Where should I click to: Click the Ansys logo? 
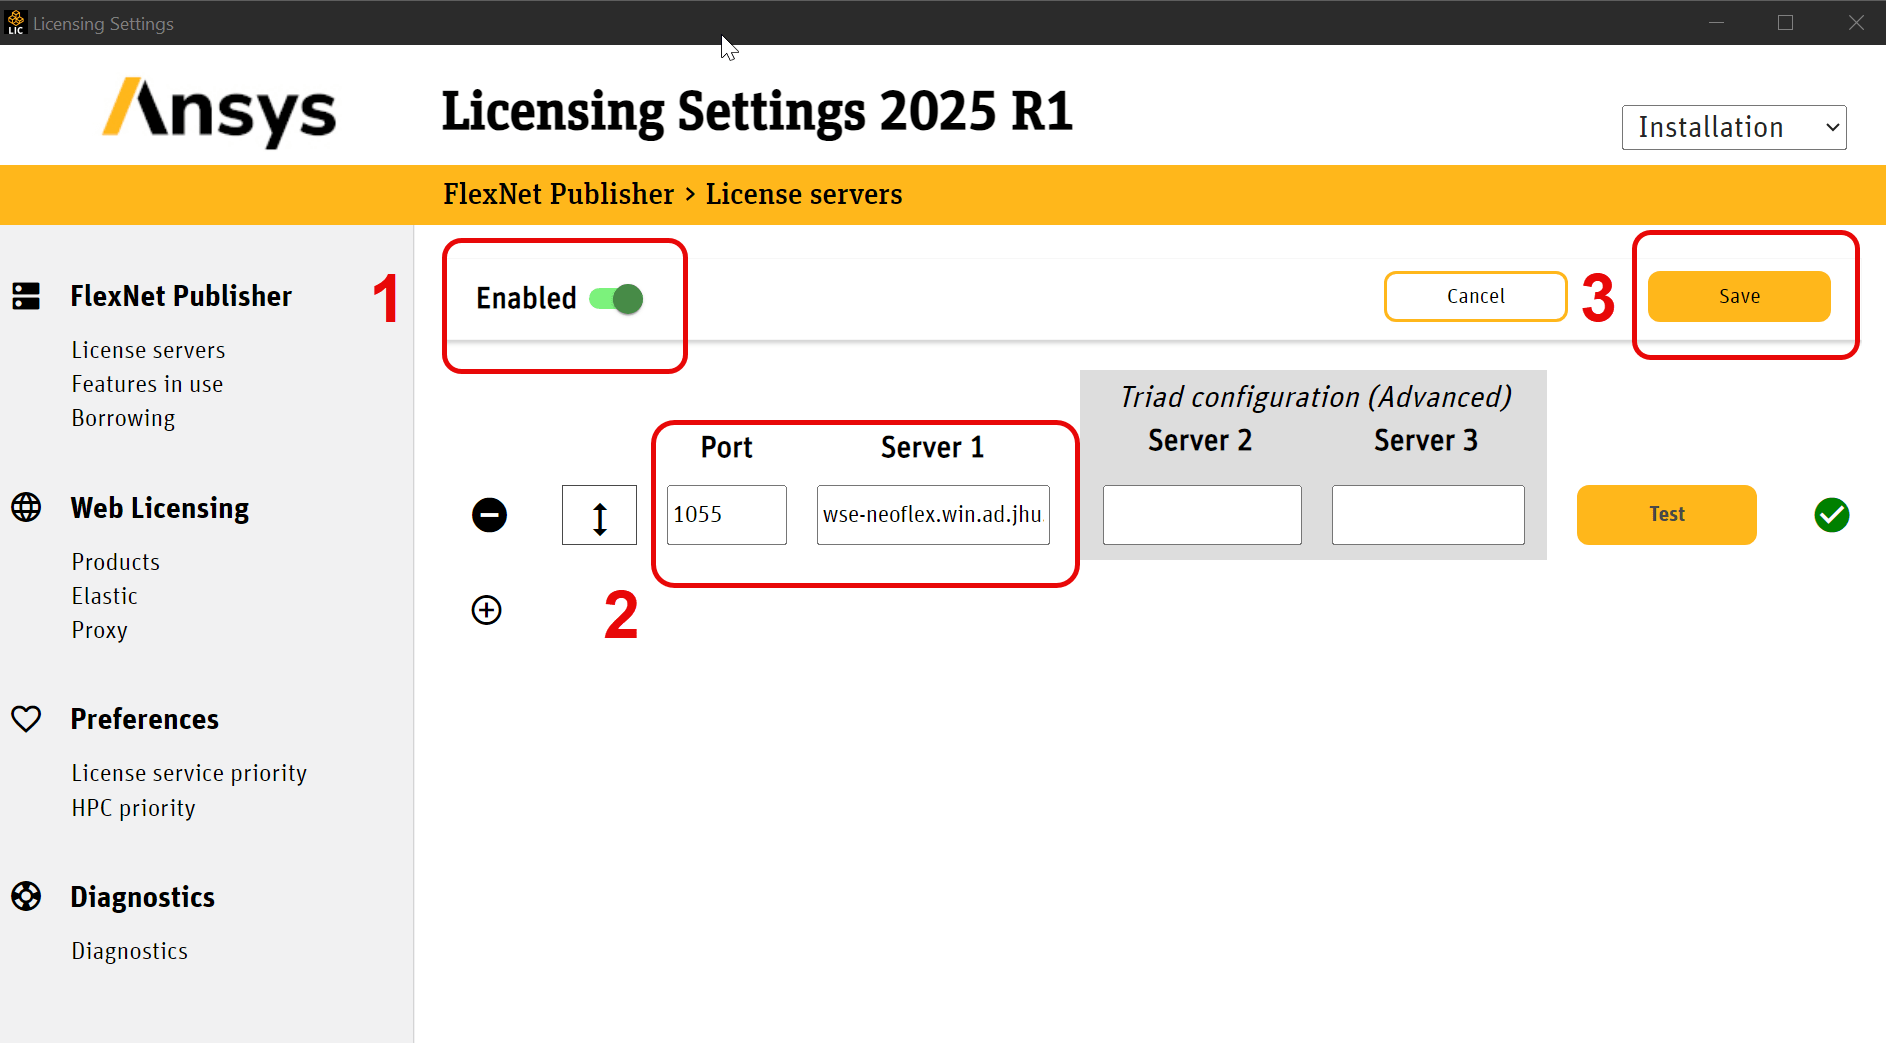pyautogui.click(x=219, y=112)
